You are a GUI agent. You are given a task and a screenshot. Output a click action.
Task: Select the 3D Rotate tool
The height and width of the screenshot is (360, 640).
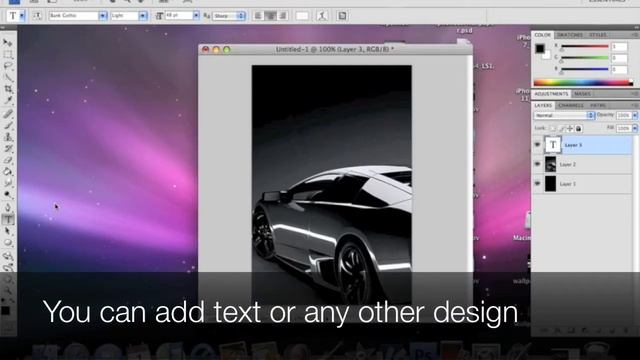pos(7,256)
